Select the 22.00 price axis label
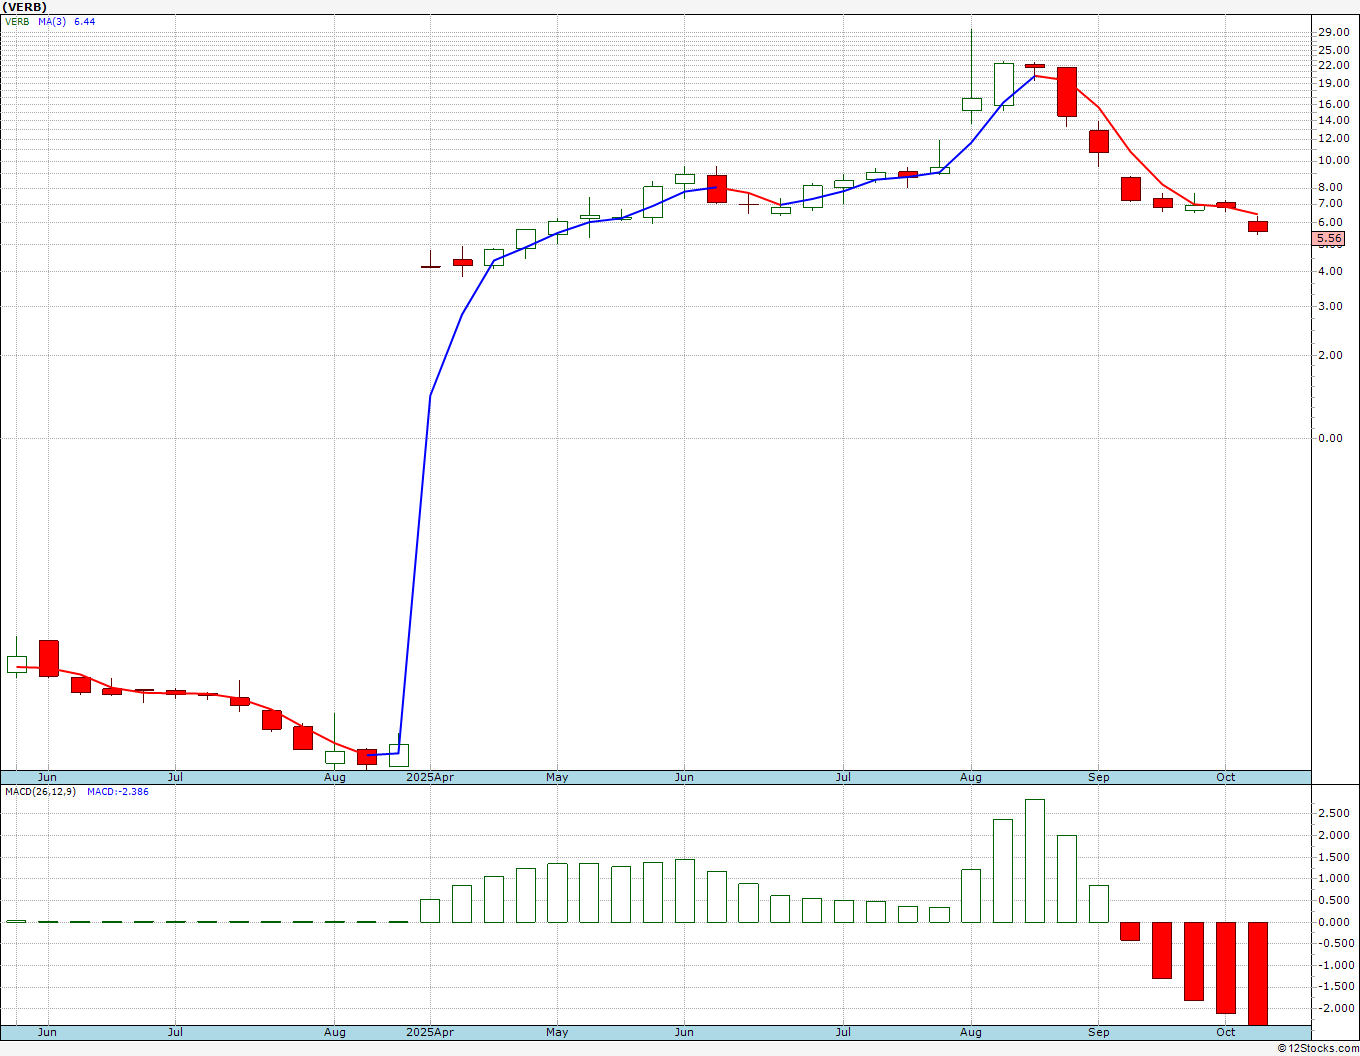The height and width of the screenshot is (1056, 1360). [1332, 66]
